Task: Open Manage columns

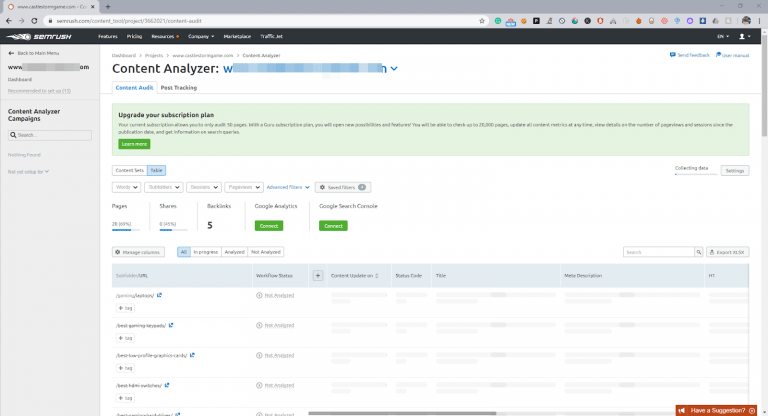Action: pos(138,252)
